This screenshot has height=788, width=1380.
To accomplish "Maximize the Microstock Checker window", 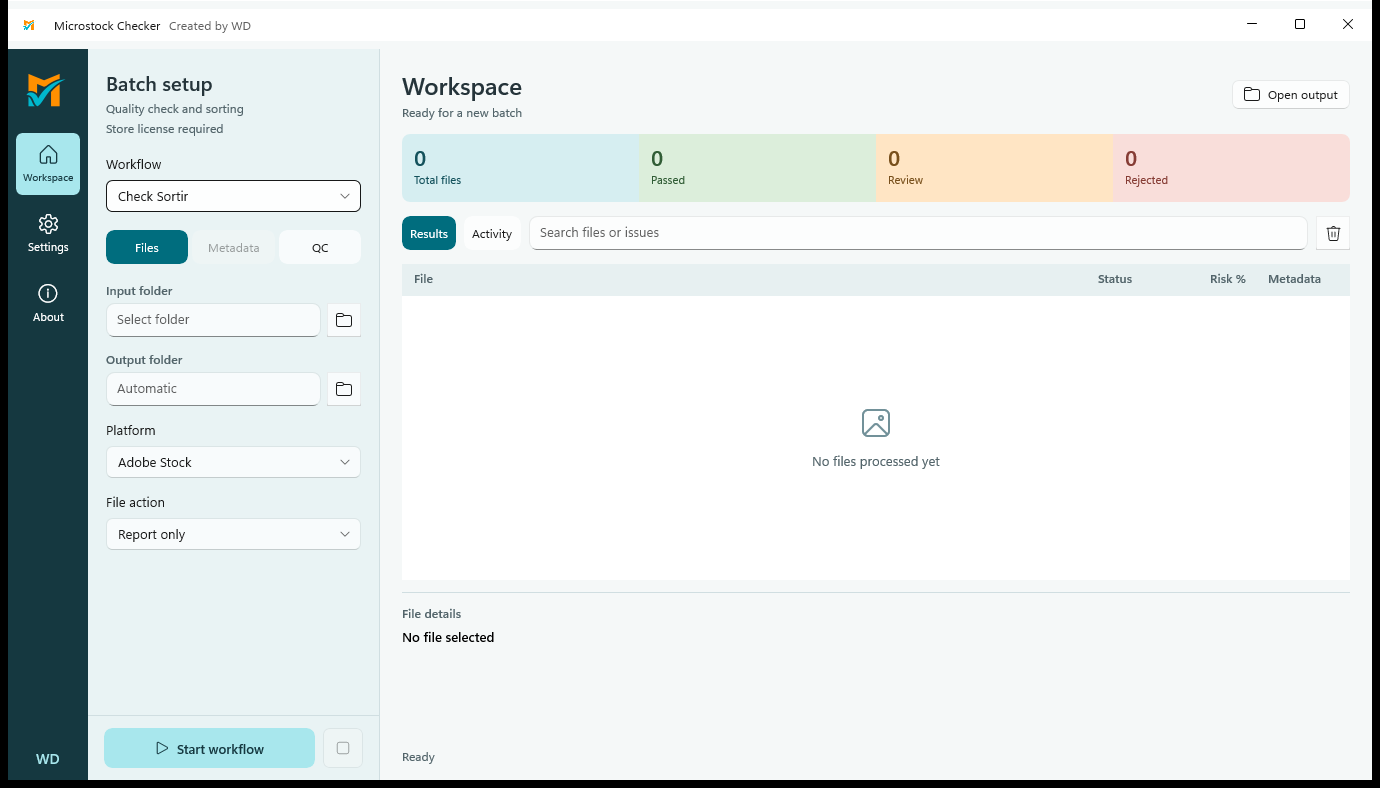I will pos(1300,25).
